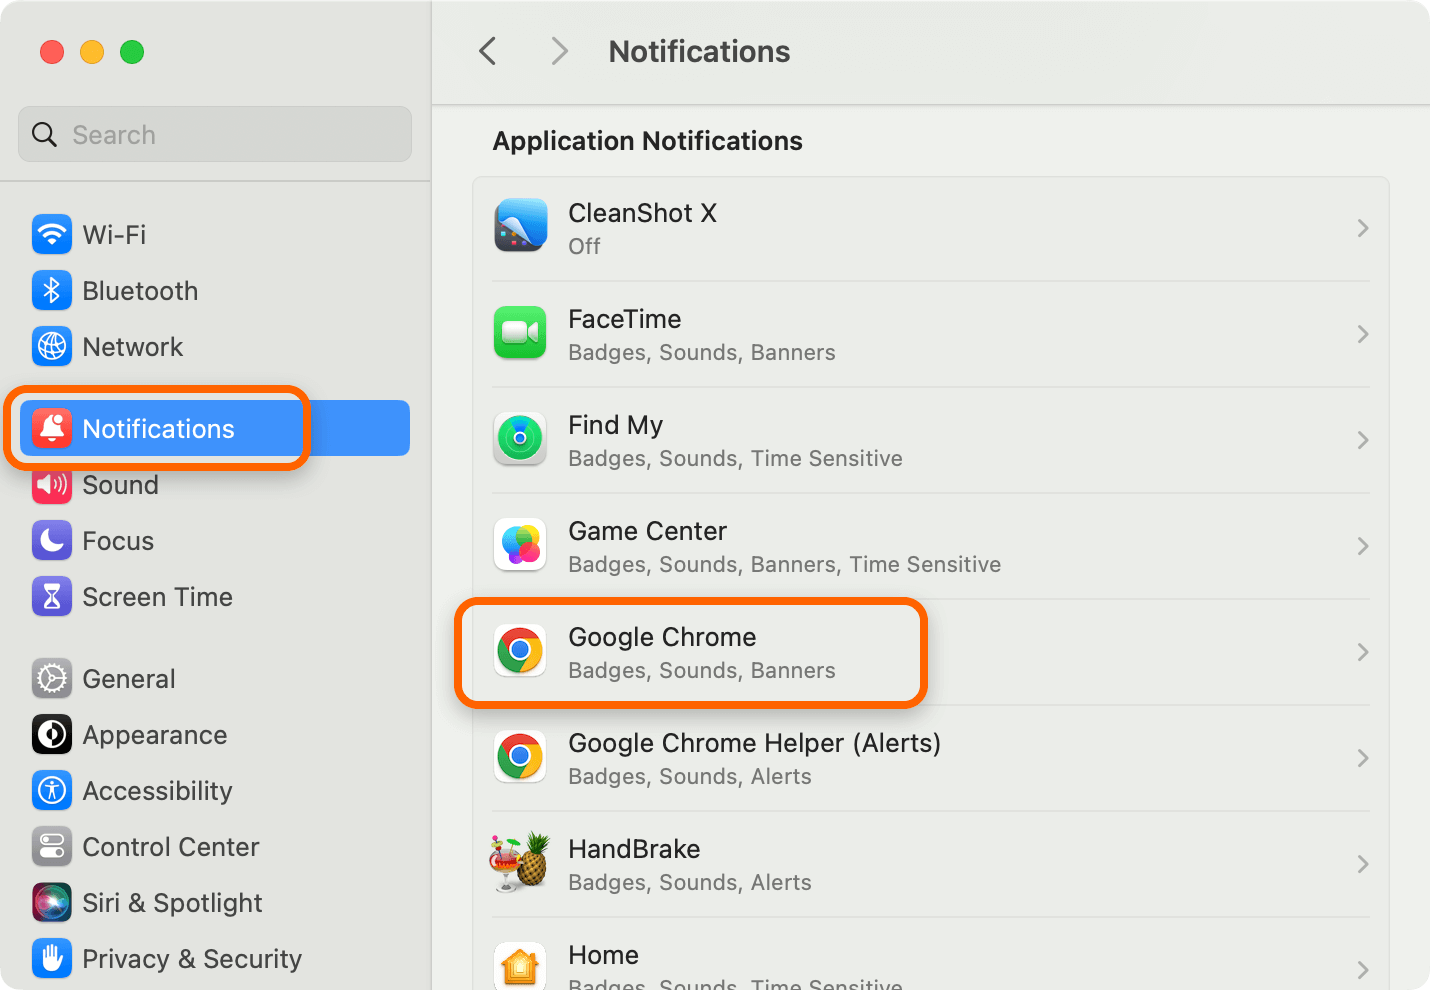This screenshot has height=990, width=1430.
Task: Open Google Chrome Helper (Alerts) chevron
Action: coord(1363,758)
